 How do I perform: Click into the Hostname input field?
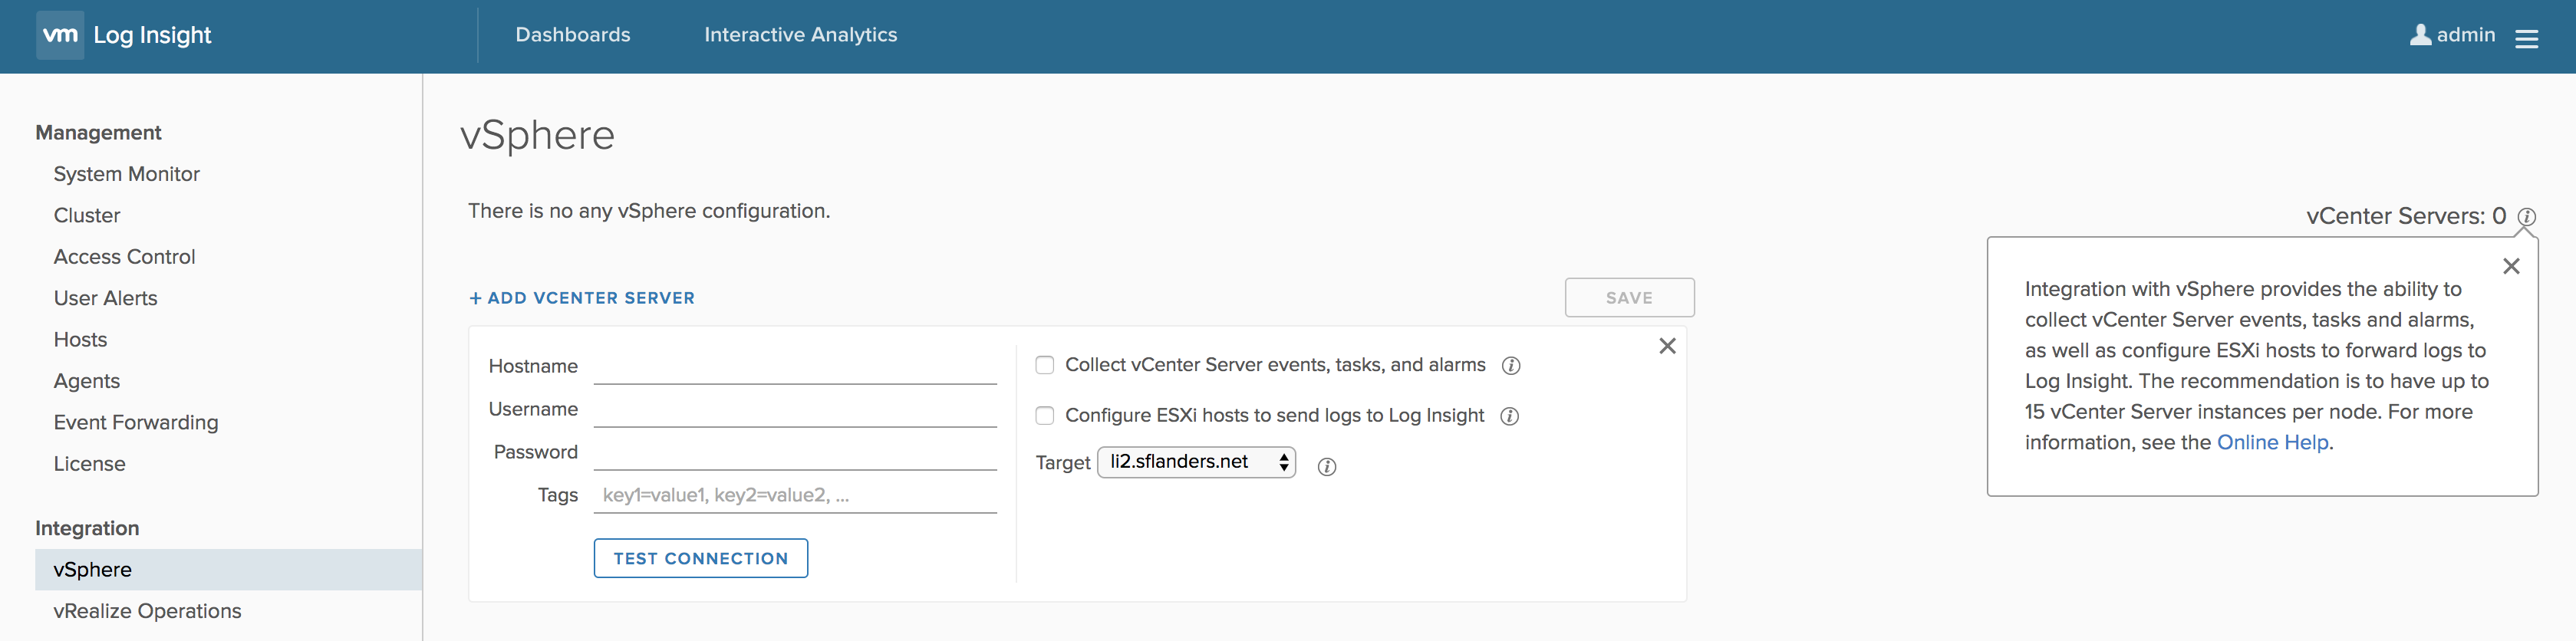[x=795, y=367]
